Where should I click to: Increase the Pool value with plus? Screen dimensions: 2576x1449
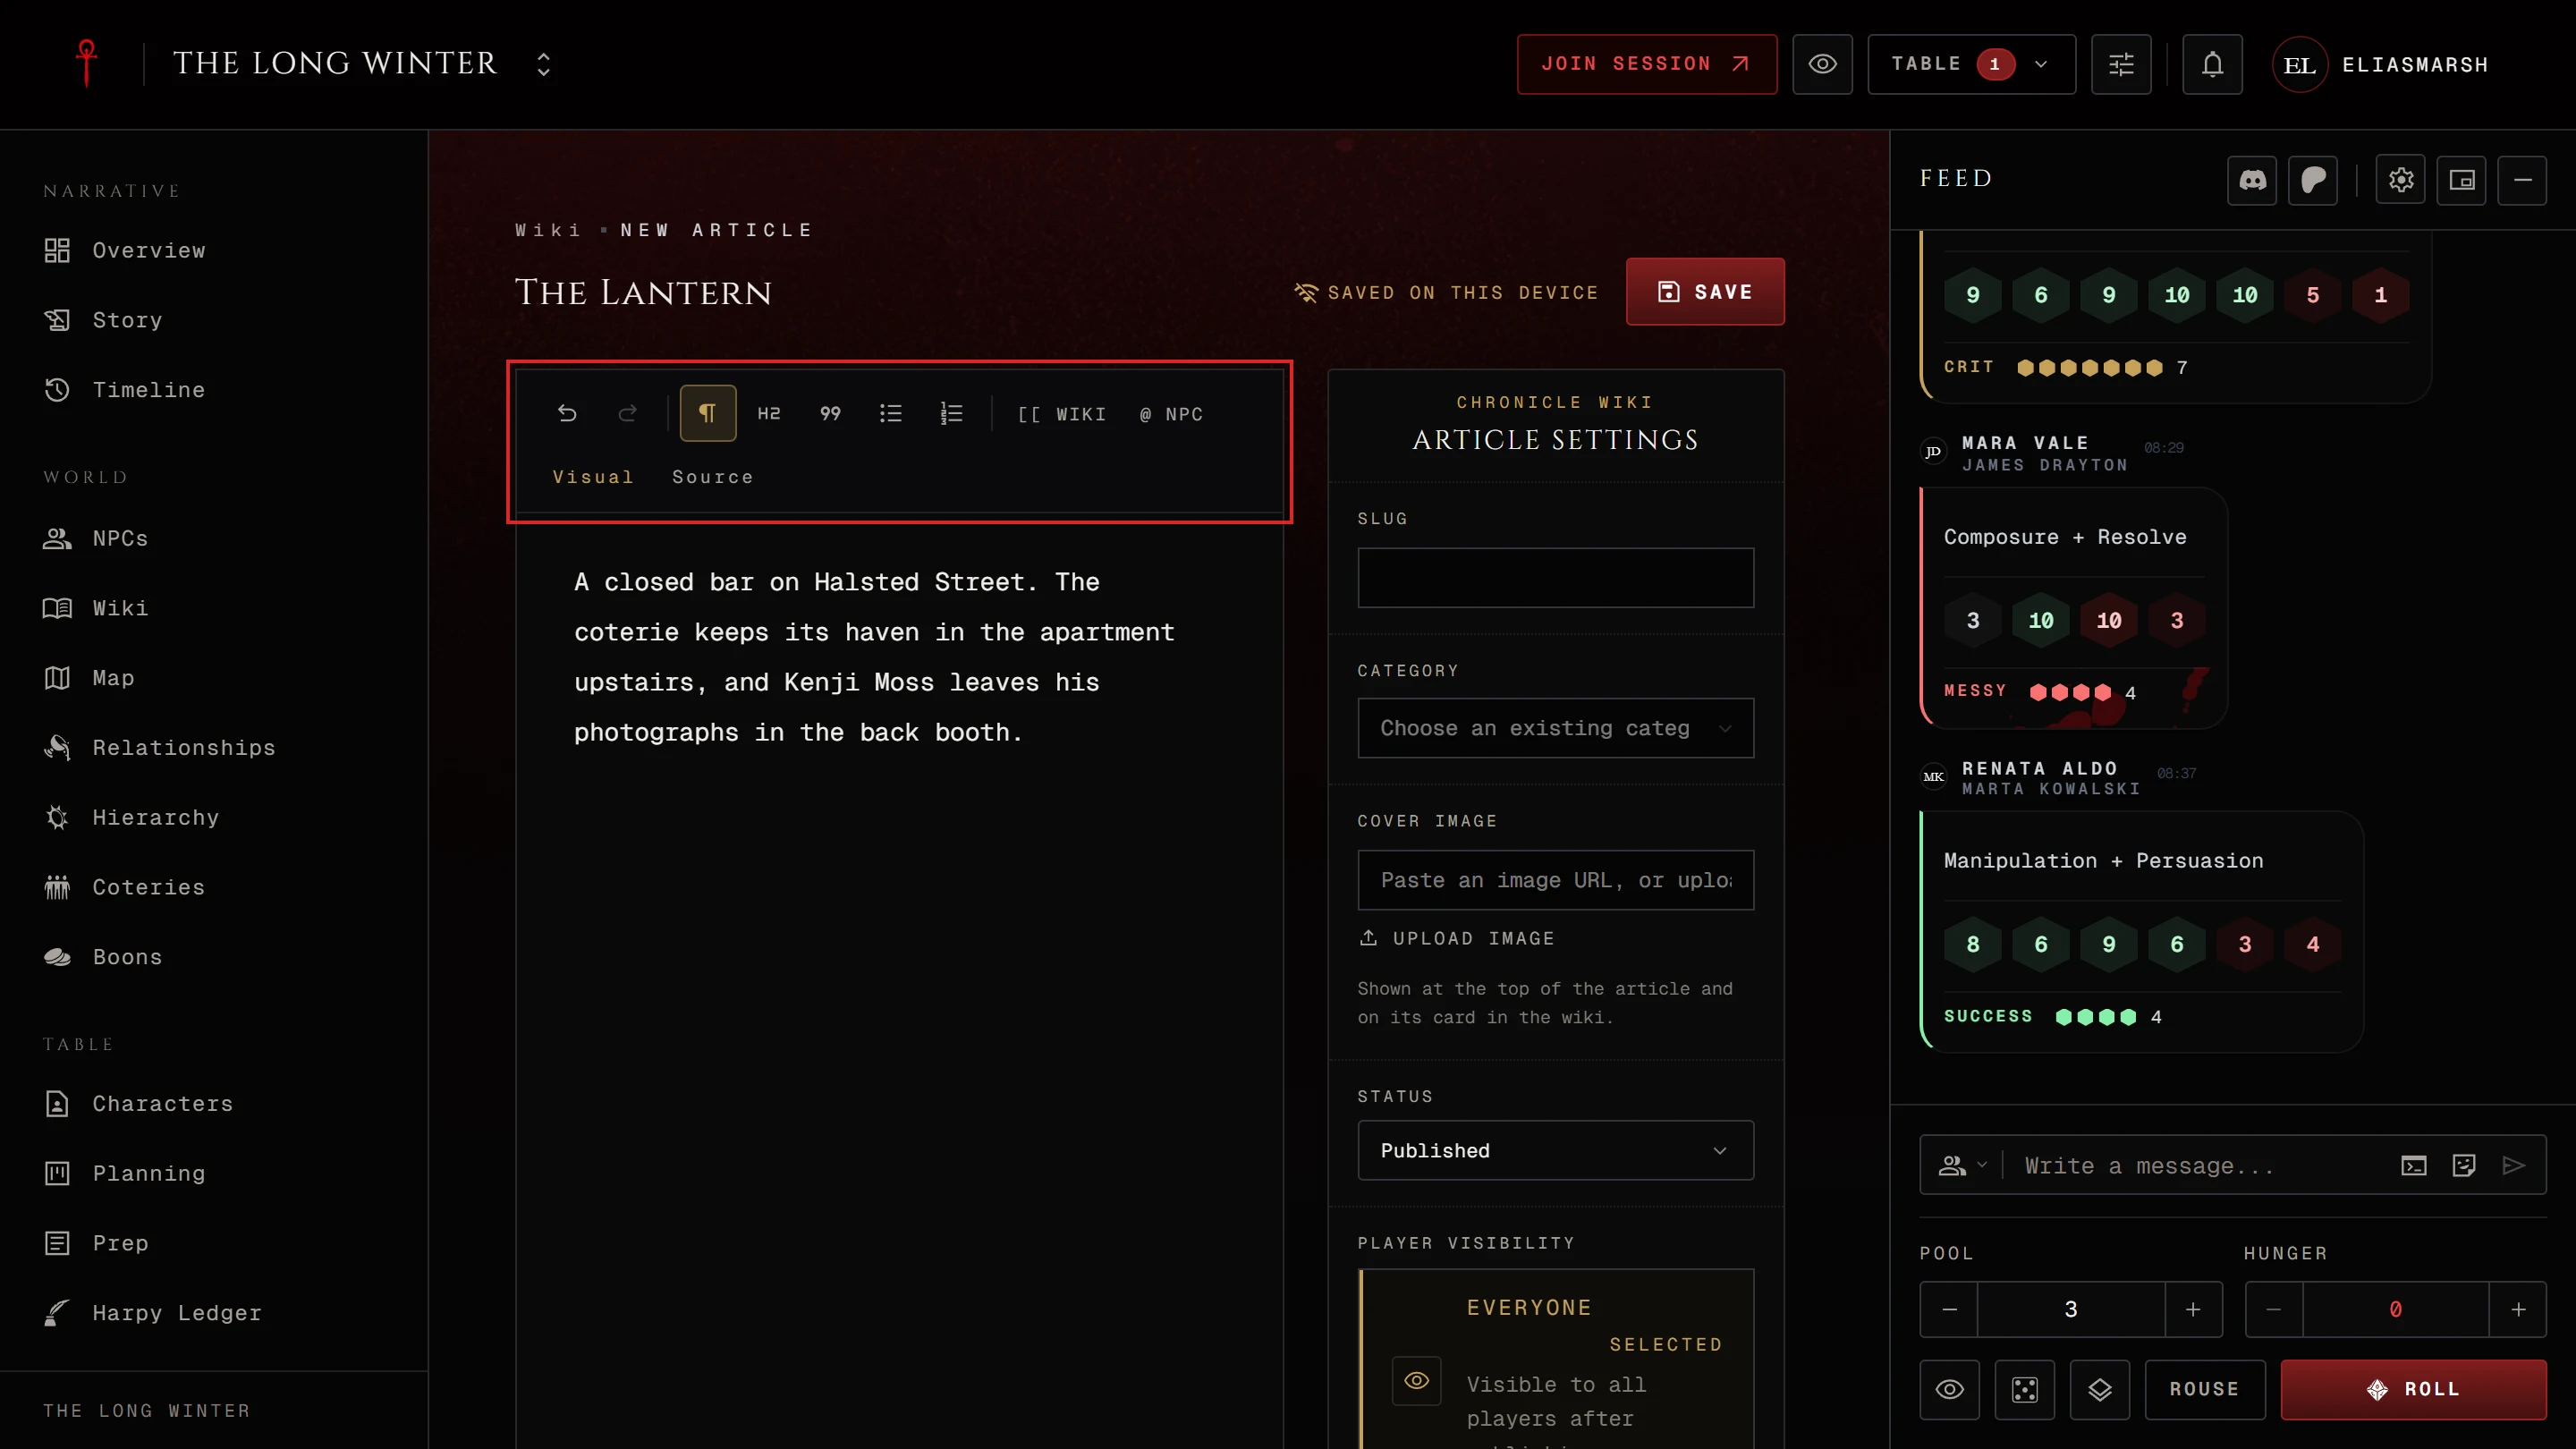tap(2193, 1309)
